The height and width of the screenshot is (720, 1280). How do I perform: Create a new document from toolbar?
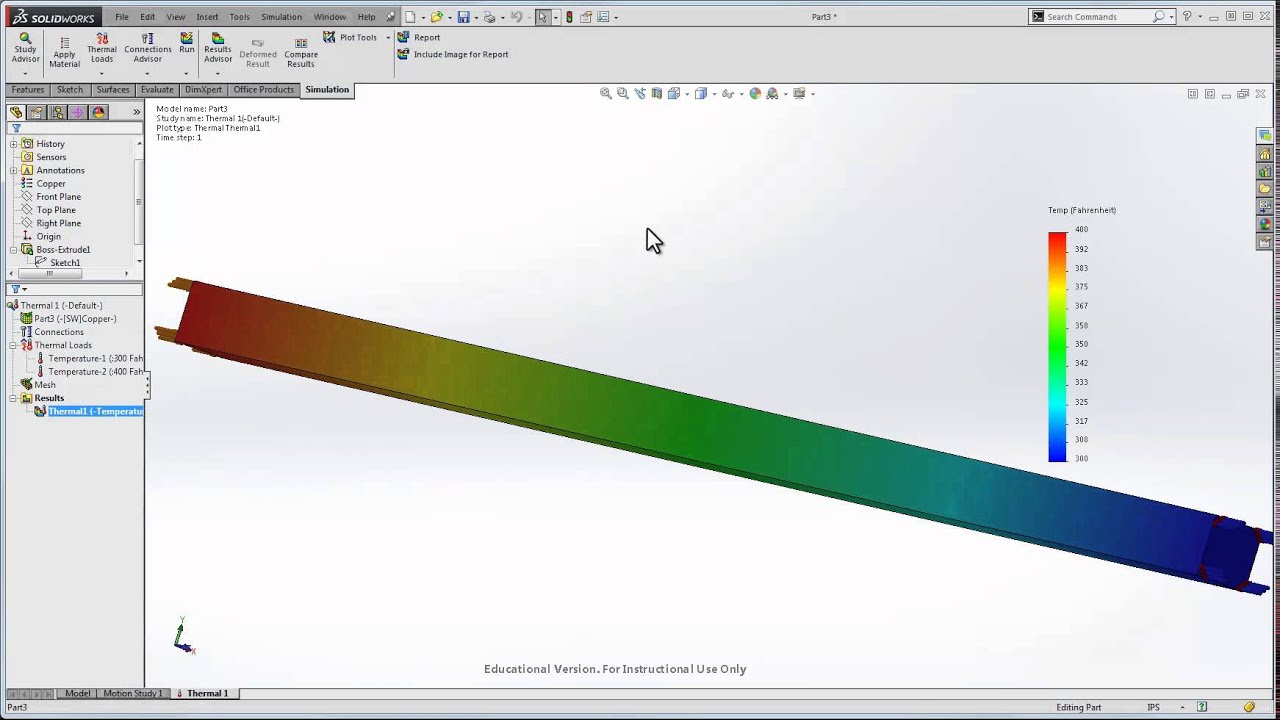click(410, 17)
